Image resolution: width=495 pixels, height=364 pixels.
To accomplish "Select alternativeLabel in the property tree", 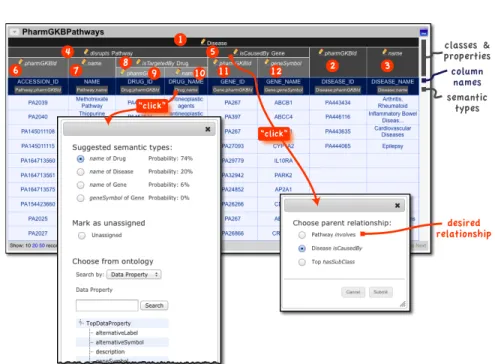I will (117, 333).
